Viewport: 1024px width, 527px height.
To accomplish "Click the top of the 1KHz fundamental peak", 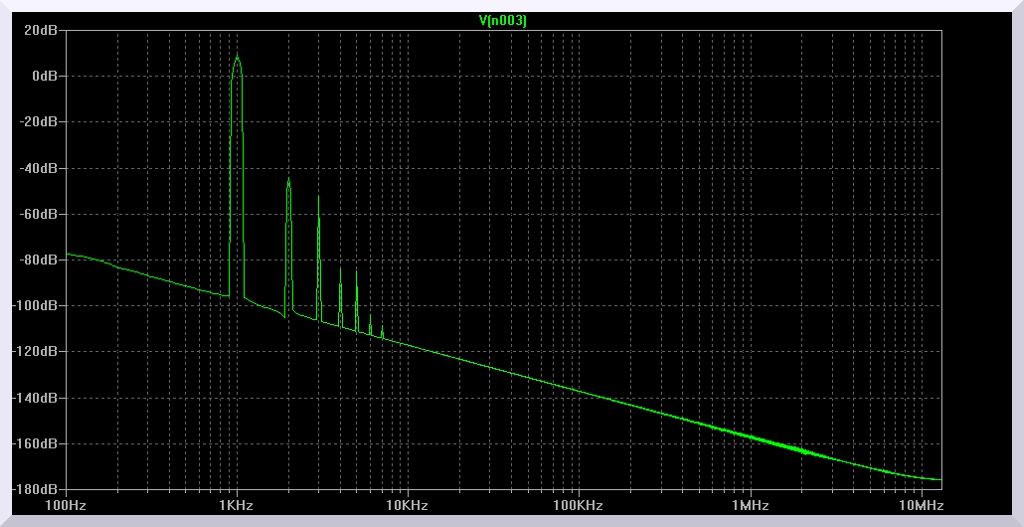I will tap(237, 57).
